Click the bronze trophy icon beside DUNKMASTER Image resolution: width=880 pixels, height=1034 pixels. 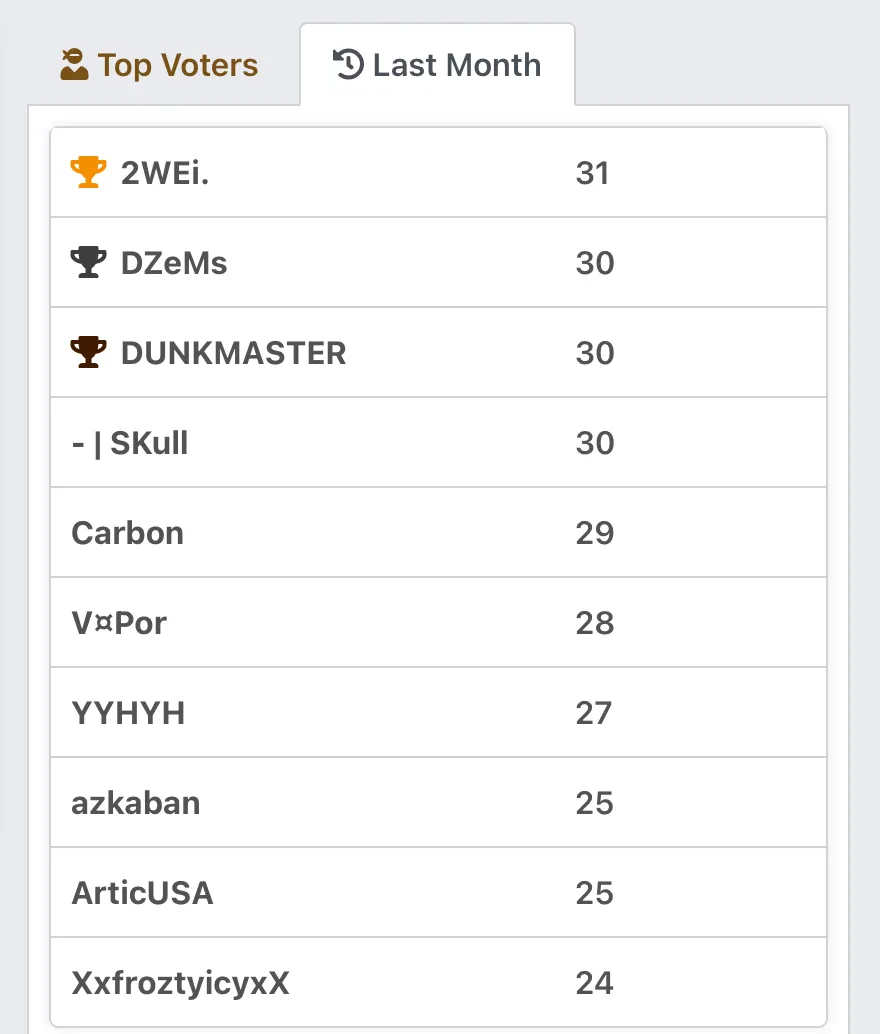tap(88, 352)
